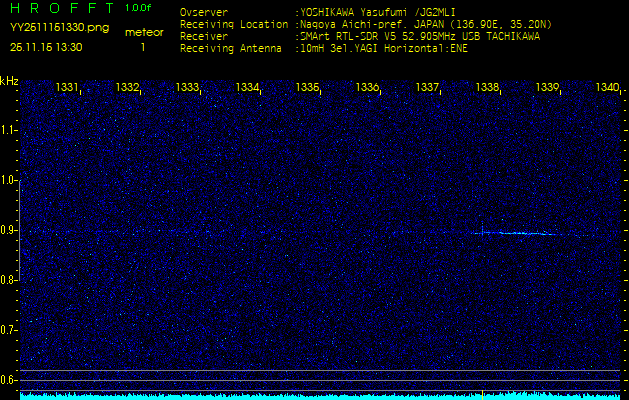Click the 0.6 kHz frequency tick
The height and width of the screenshot is (400, 629).
[x=9, y=379]
